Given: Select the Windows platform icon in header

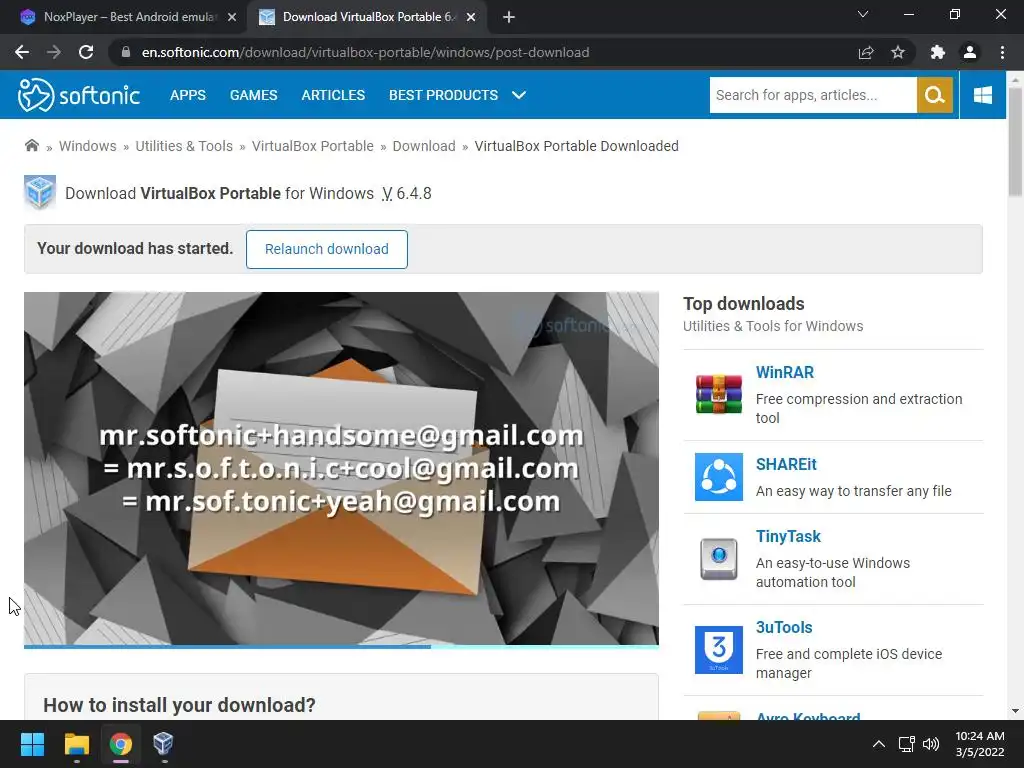Looking at the screenshot, I should tap(982, 95).
